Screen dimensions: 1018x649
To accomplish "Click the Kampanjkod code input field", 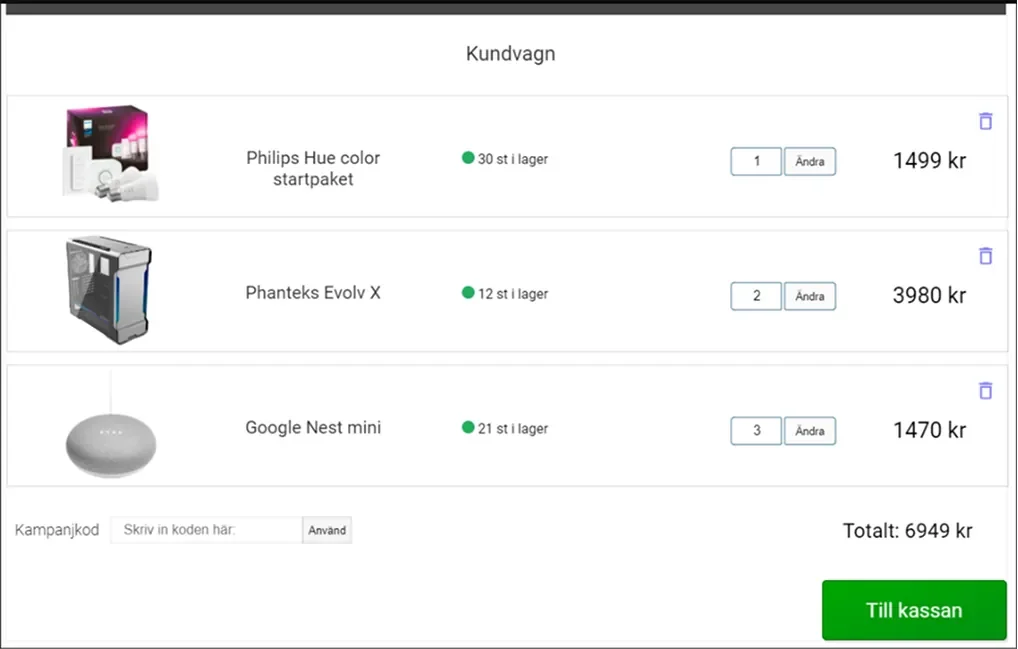I will (206, 530).
